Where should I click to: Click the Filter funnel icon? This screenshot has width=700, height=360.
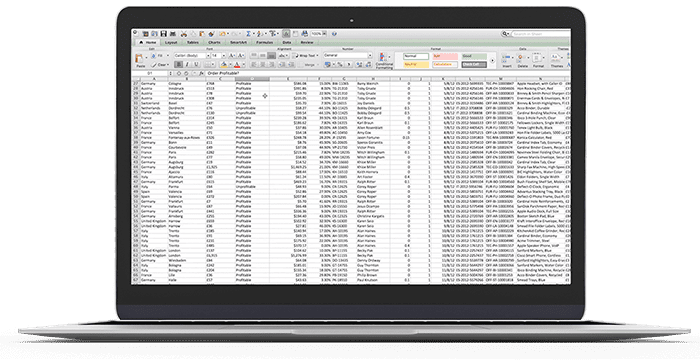click(272, 34)
